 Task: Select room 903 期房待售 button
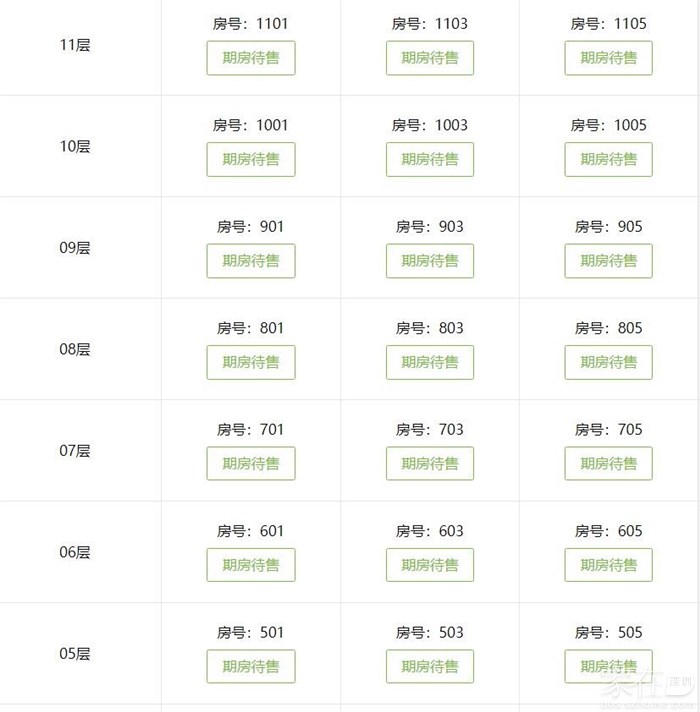[x=430, y=261]
